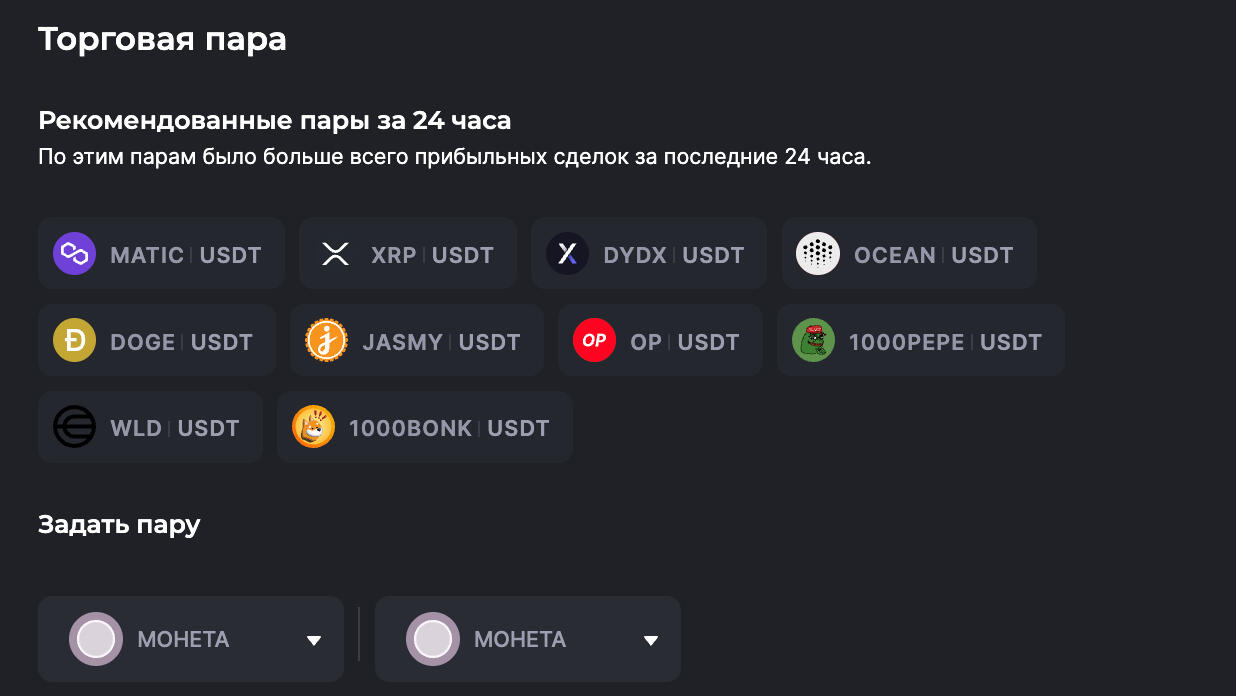Click the OCEAN dotted sphere icon
This screenshot has width=1236, height=696.
pos(818,253)
